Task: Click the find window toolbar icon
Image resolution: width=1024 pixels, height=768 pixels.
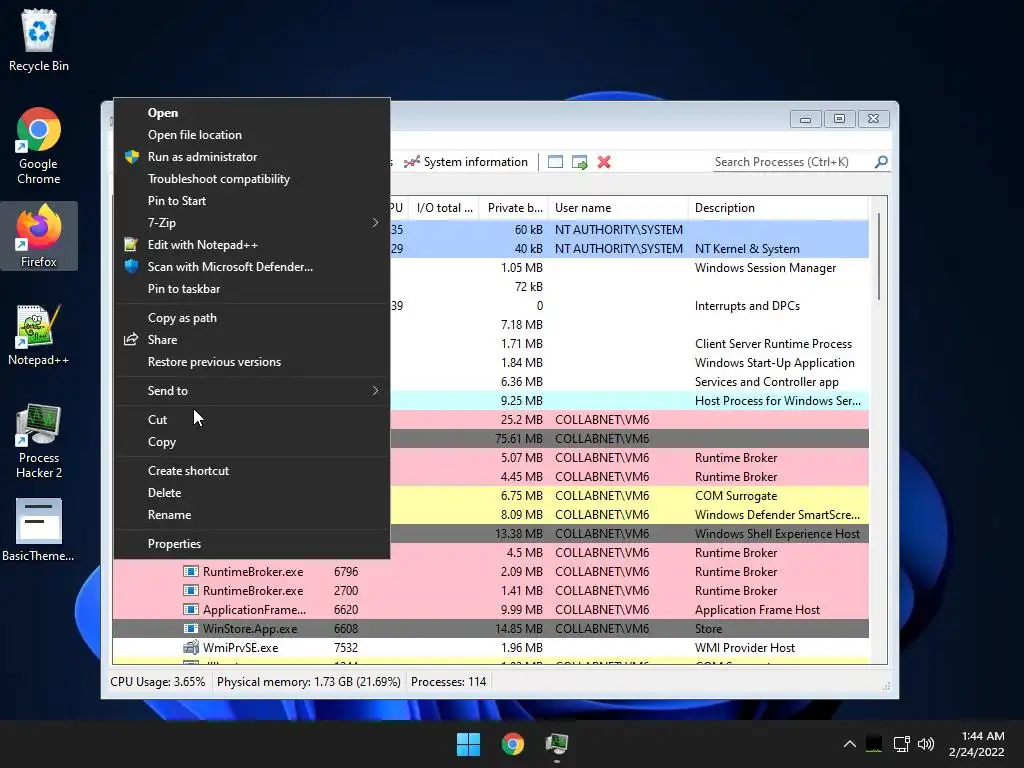Action: click(x=555, y=162)
